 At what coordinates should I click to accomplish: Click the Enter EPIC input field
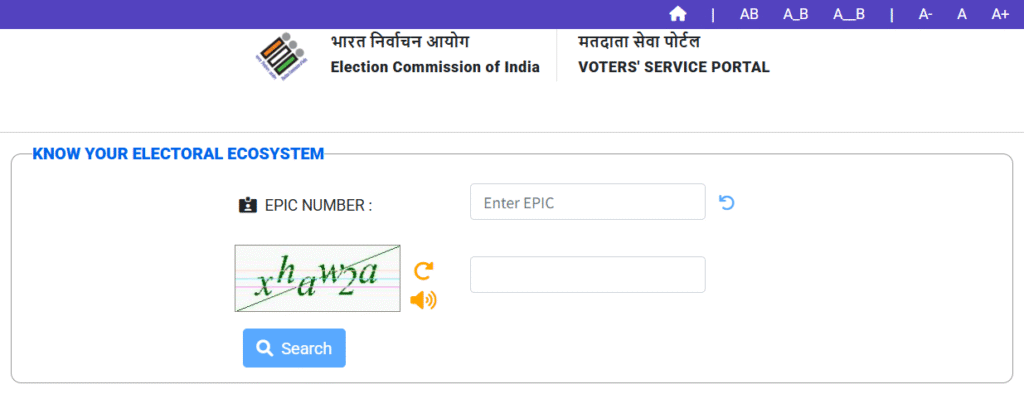(x=587, y=202)
